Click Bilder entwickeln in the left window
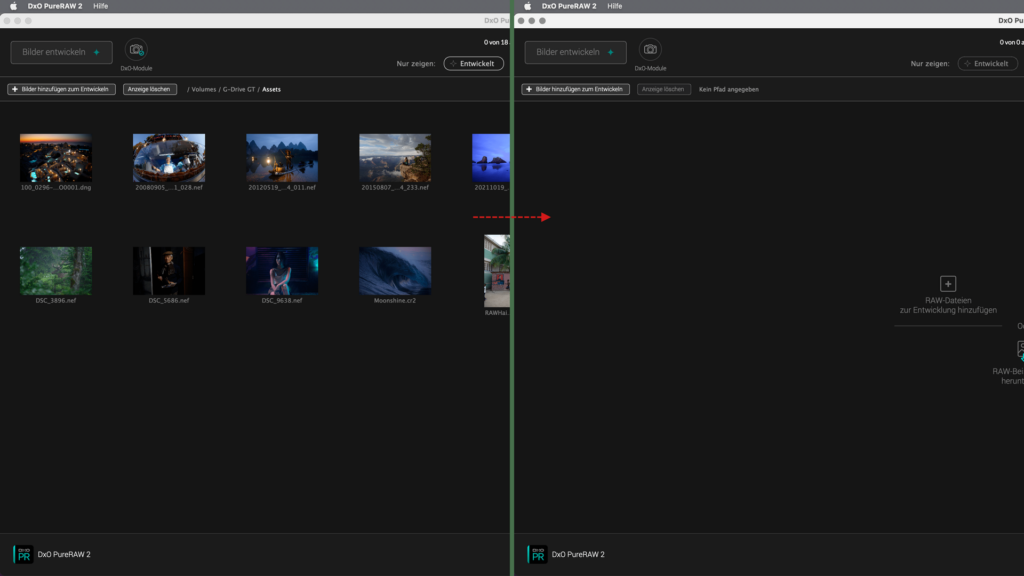The height and width of the screenshot is (576, 1024). point(61,52)
